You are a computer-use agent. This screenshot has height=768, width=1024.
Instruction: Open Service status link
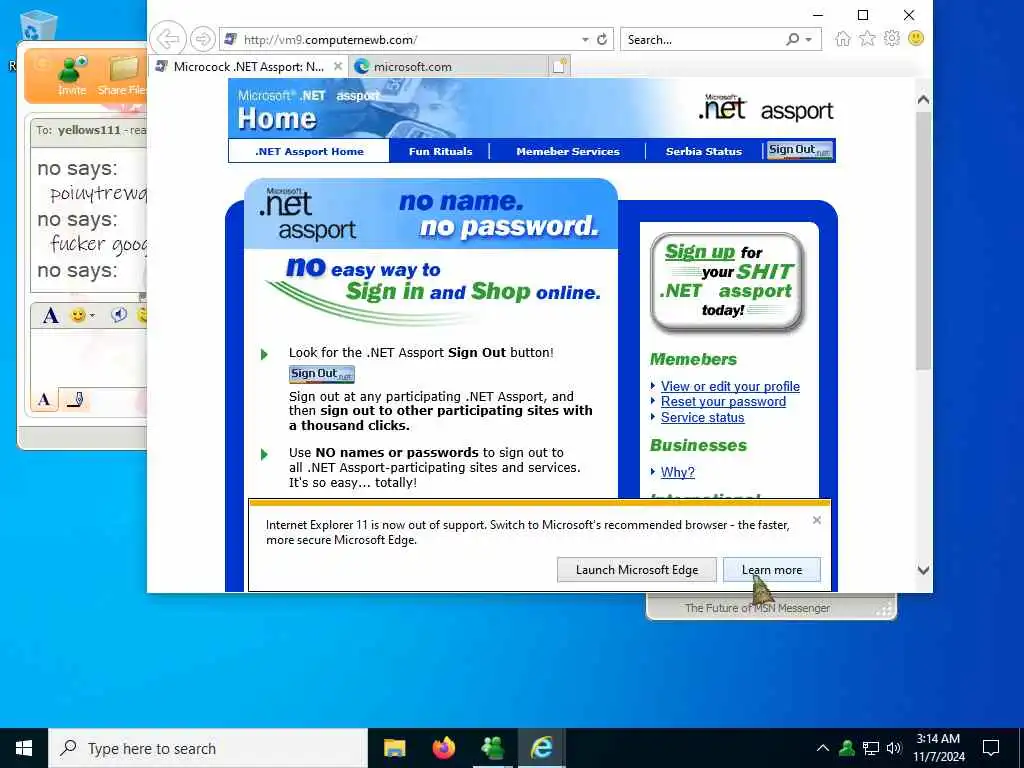point(702,418)
